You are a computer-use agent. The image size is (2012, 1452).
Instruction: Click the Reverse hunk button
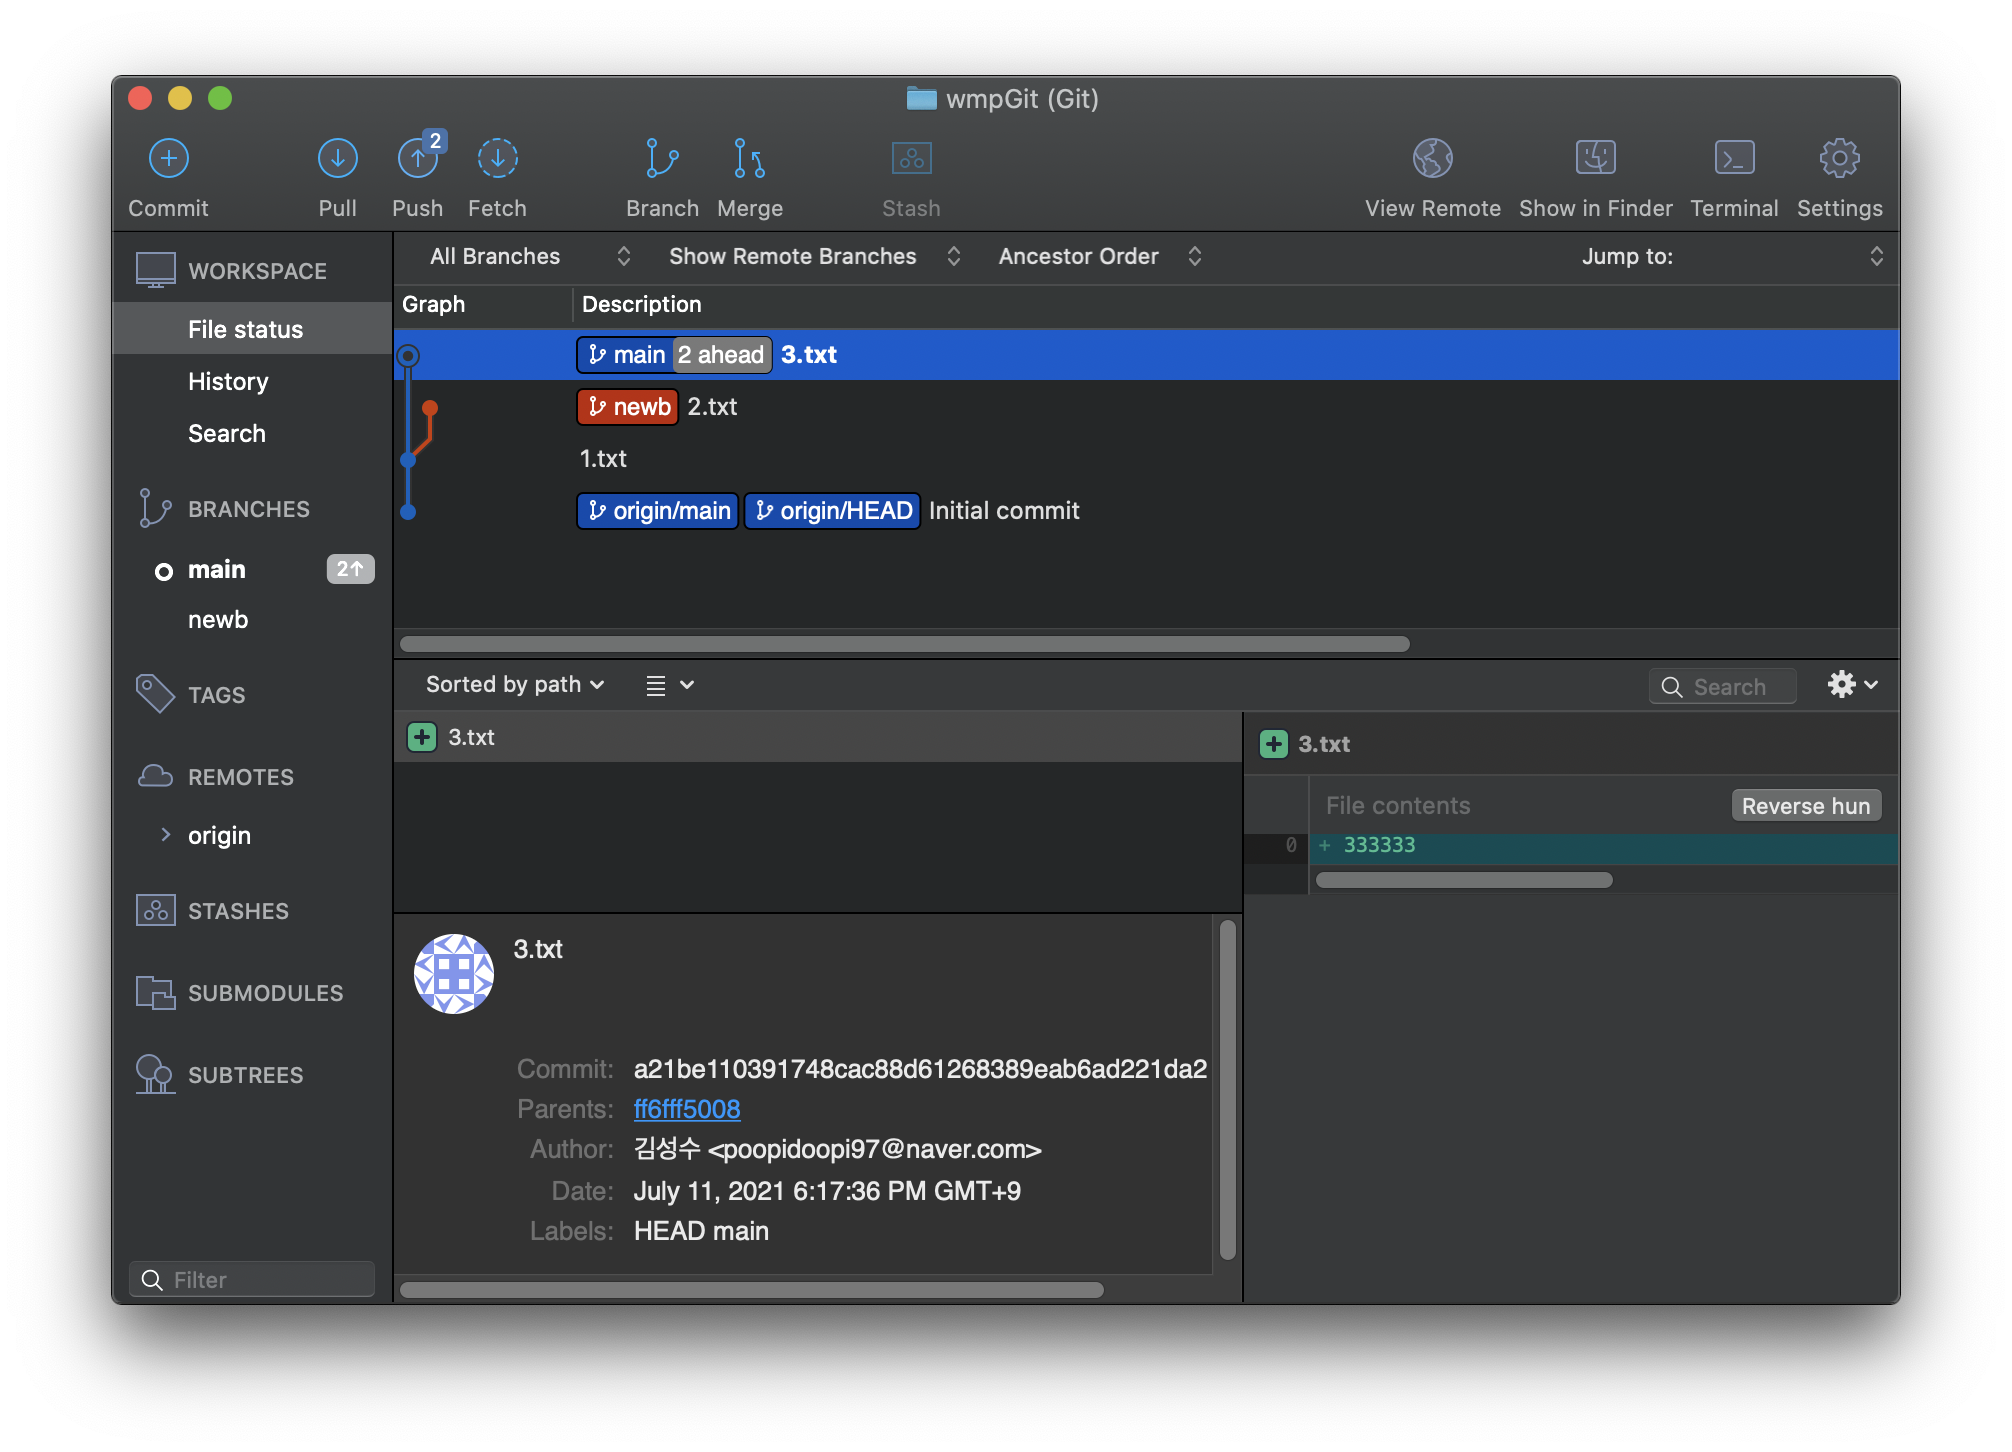[x=1805, y=806]
